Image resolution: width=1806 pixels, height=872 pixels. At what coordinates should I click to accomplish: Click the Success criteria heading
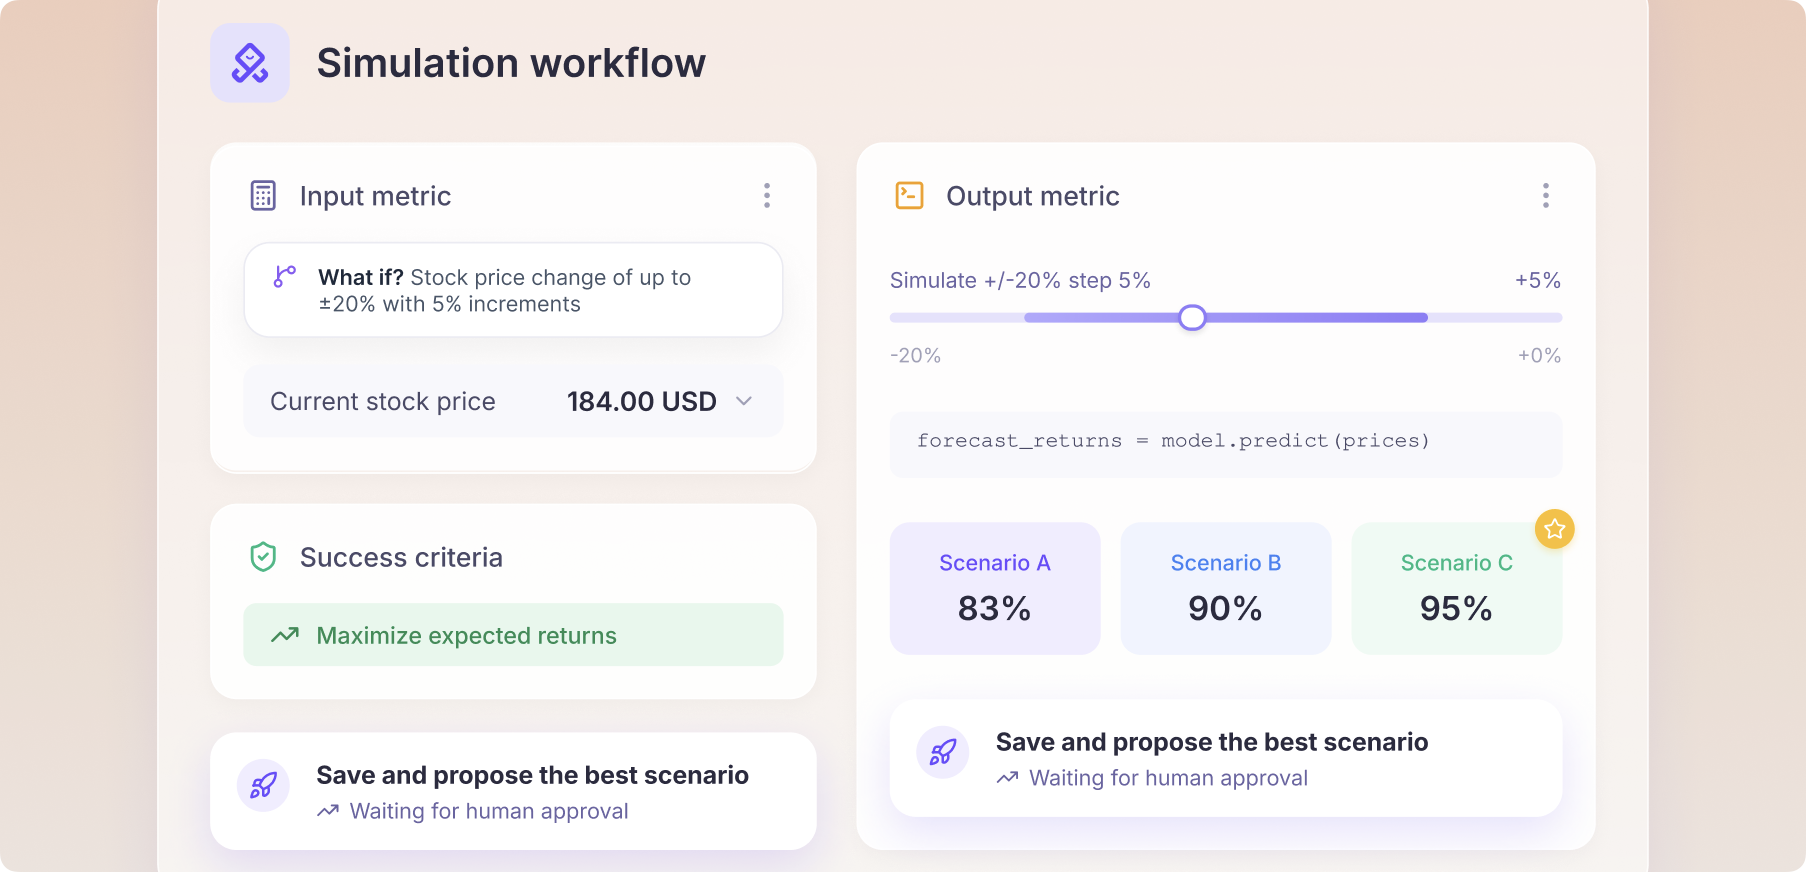pyautogui.click(x=401, y=557)
